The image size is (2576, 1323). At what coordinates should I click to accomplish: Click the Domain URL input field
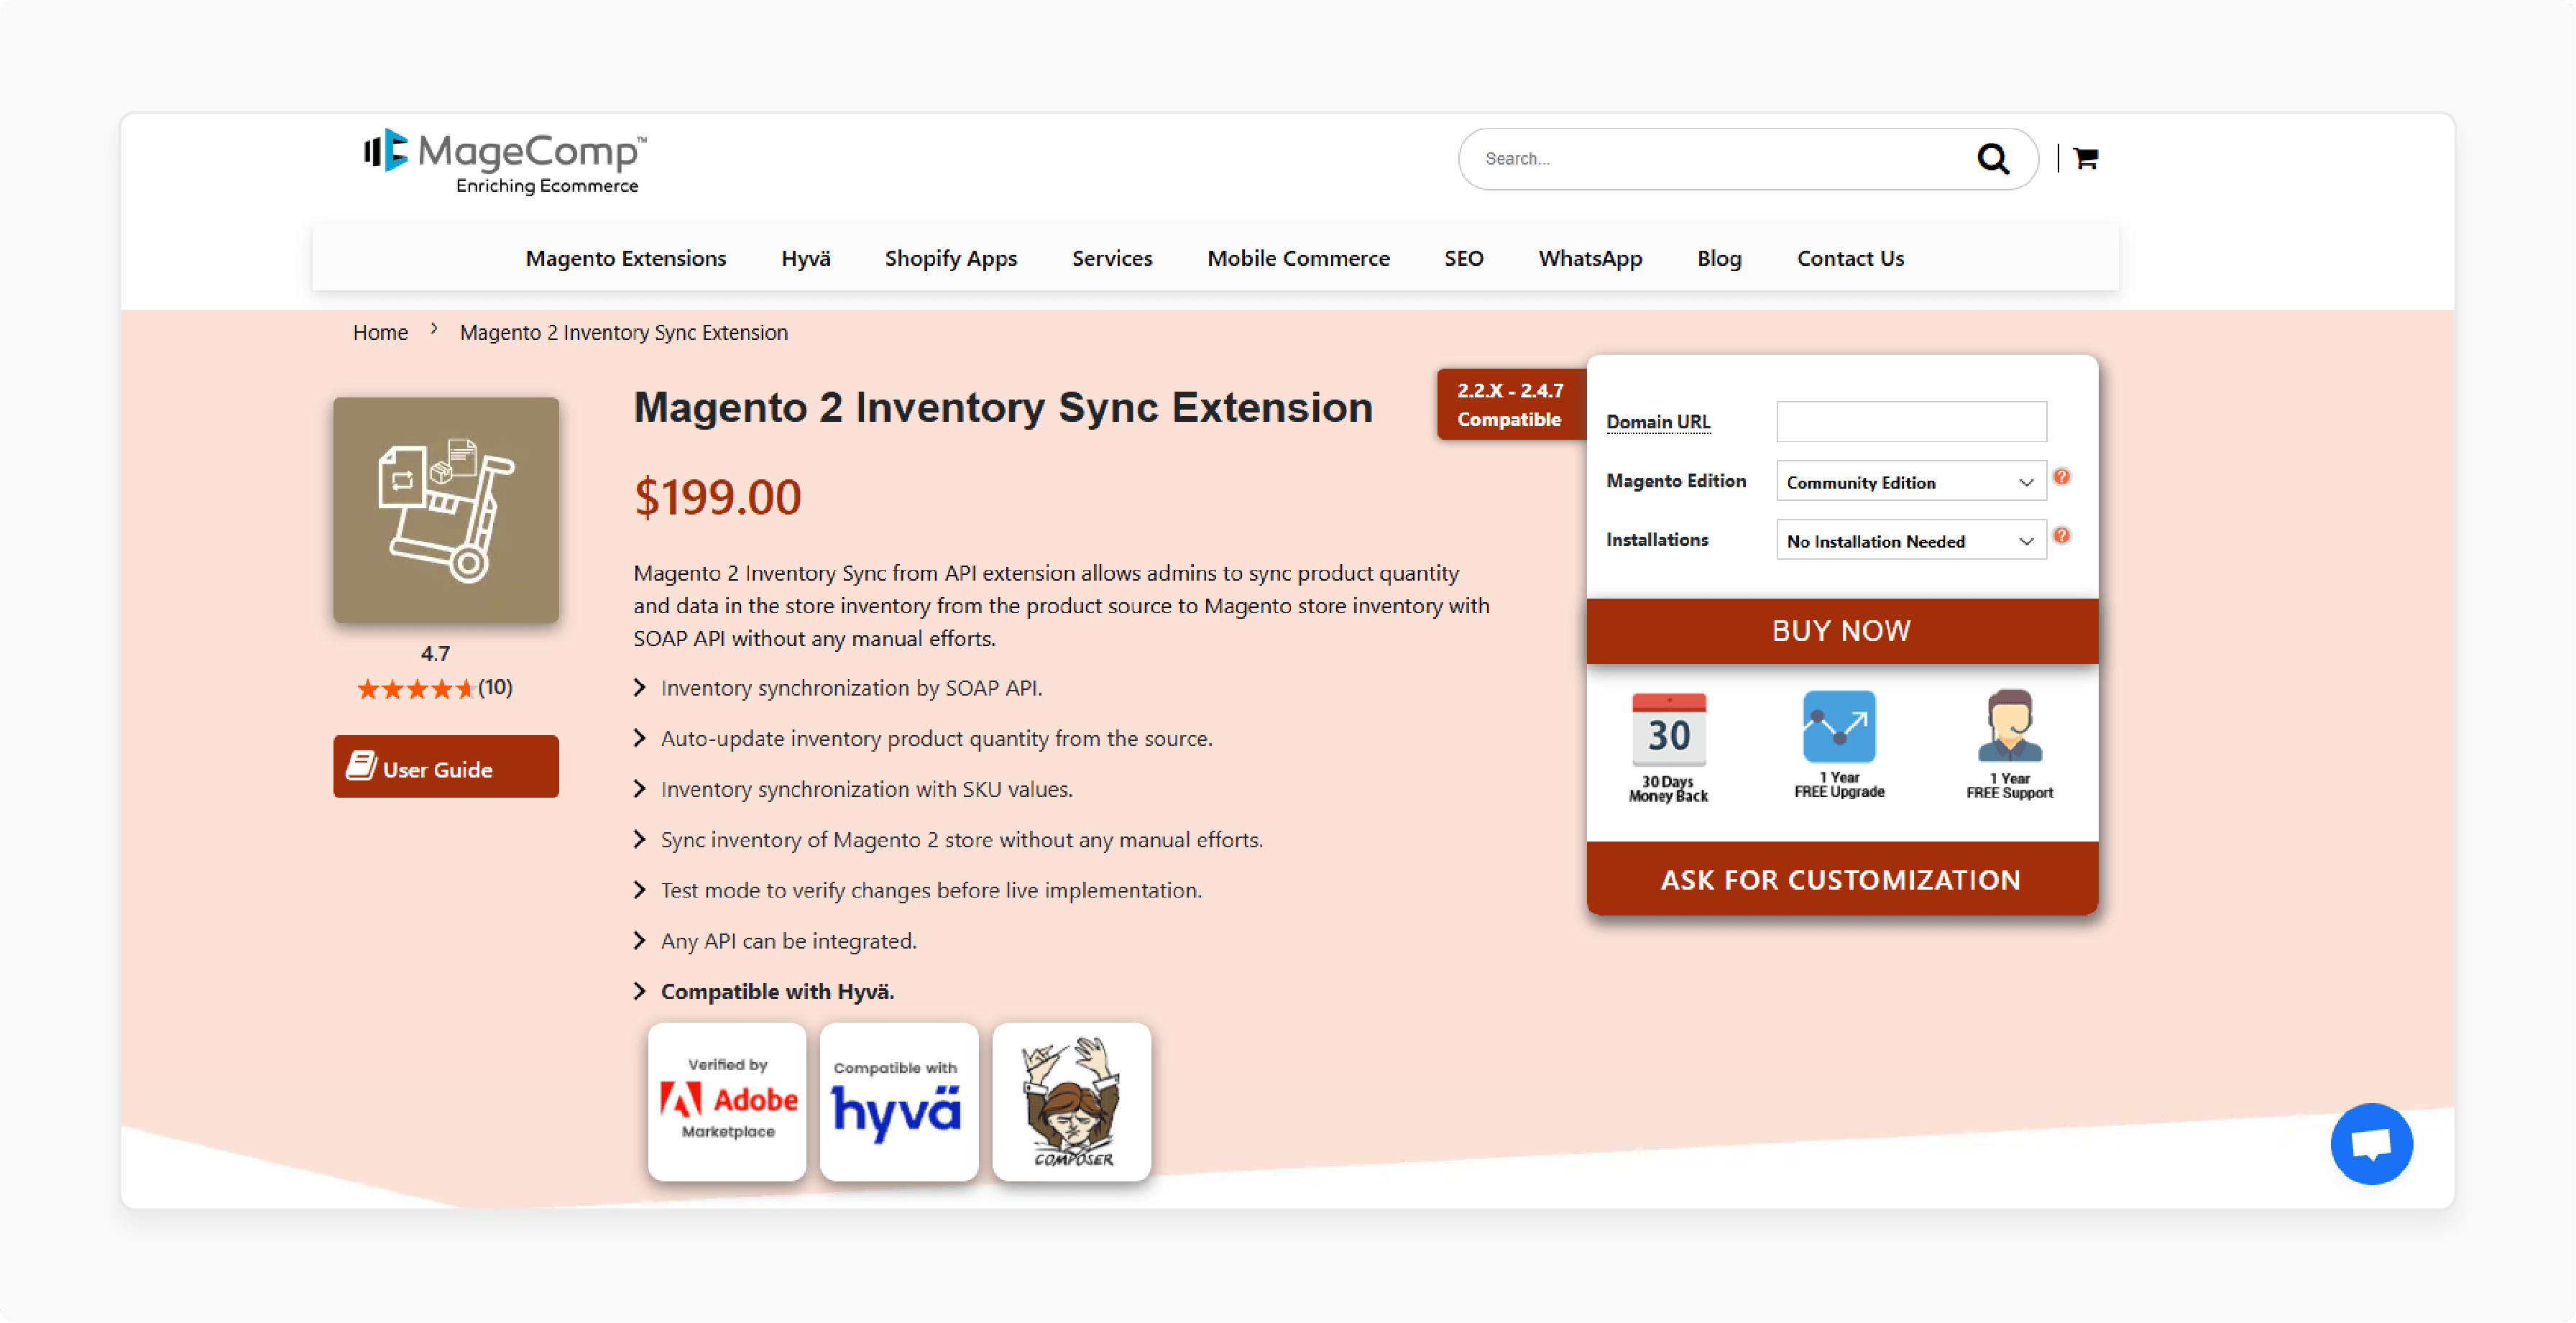[x=1911, y=421]
